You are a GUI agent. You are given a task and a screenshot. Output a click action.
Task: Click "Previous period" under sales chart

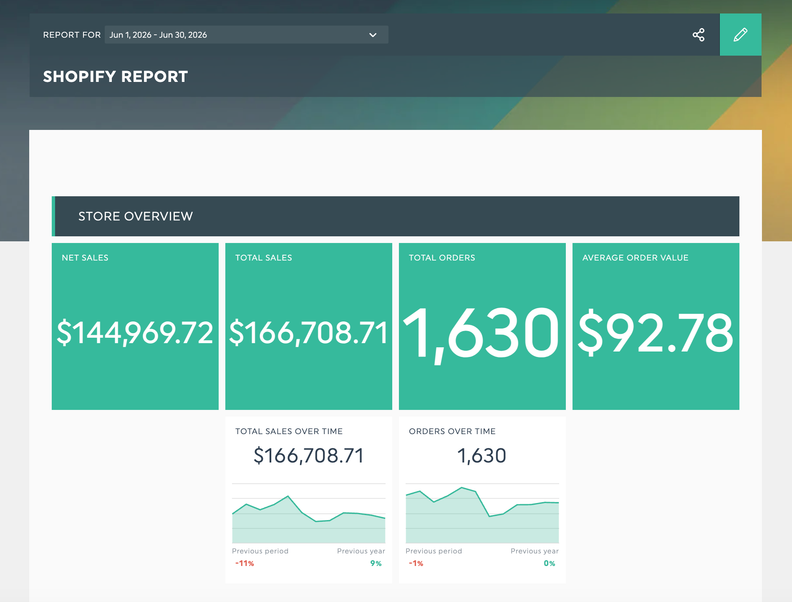[260, 551]
